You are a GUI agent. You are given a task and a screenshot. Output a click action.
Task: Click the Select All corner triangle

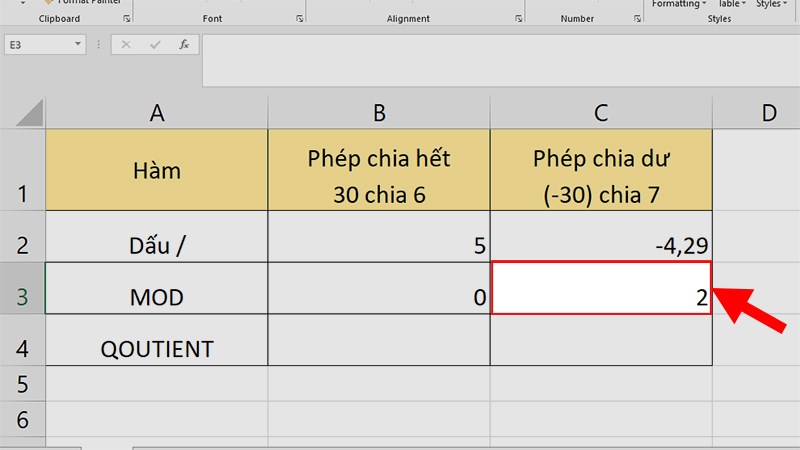30,113
